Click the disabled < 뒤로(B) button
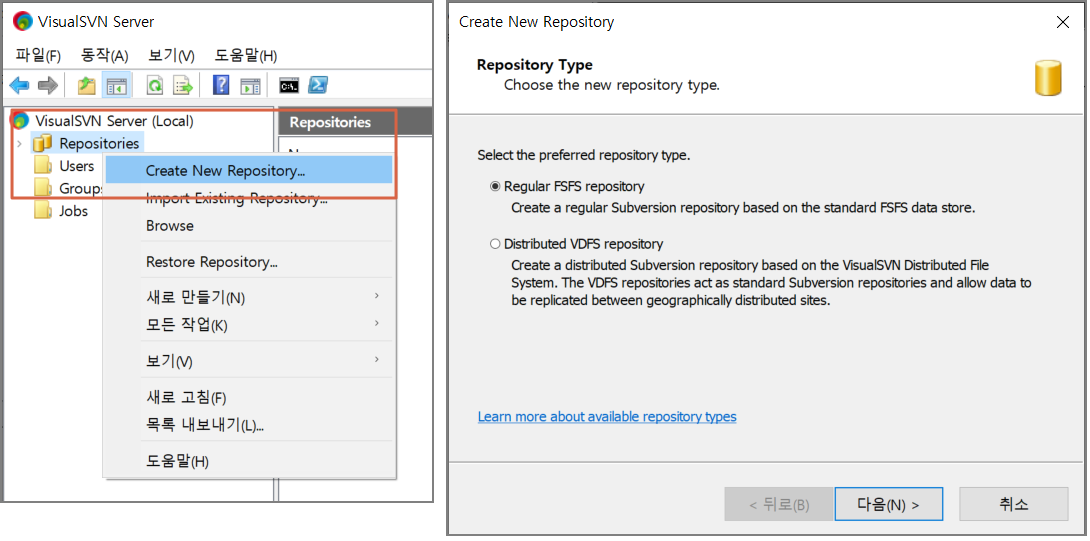The image size is (1090, 541). tap(779, 505)
